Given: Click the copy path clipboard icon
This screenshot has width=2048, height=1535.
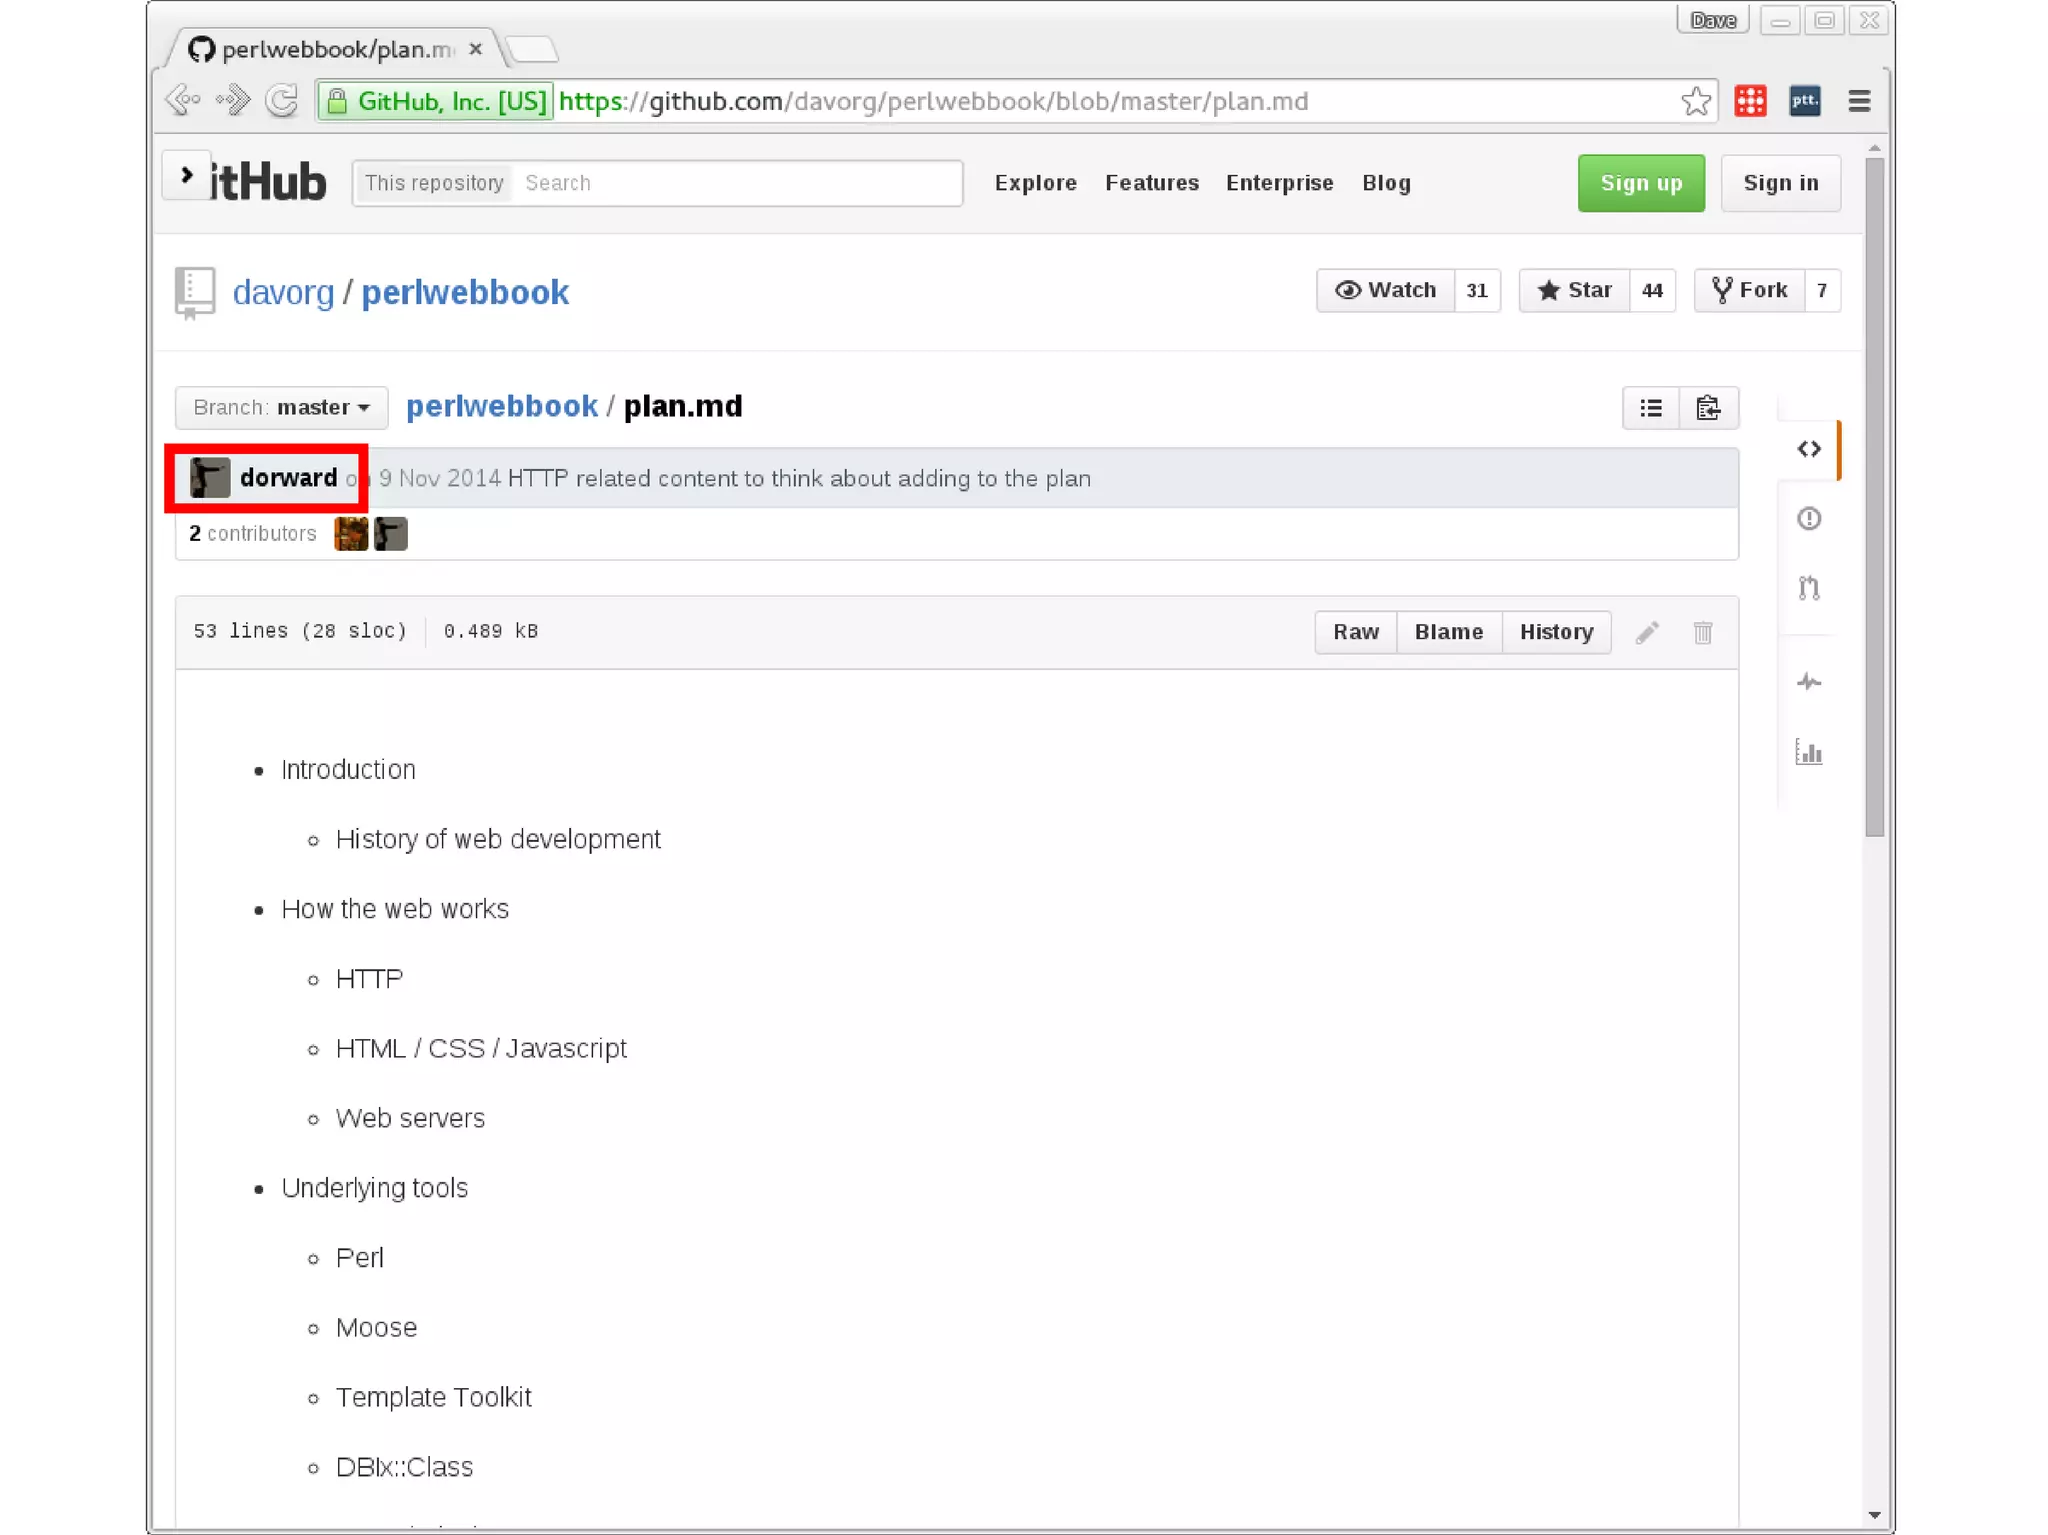Looking at the screenshot, I should [x=1708, y=408].
